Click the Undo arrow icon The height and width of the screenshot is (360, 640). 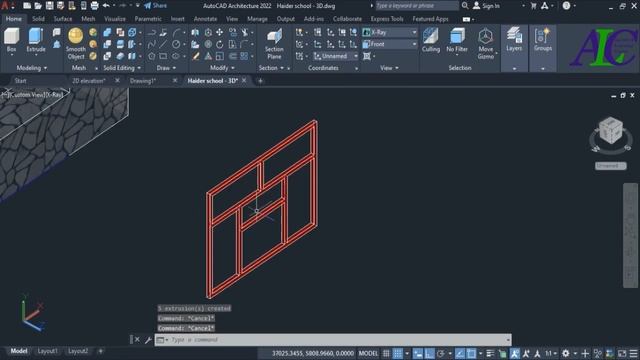[x=106, y=6]
